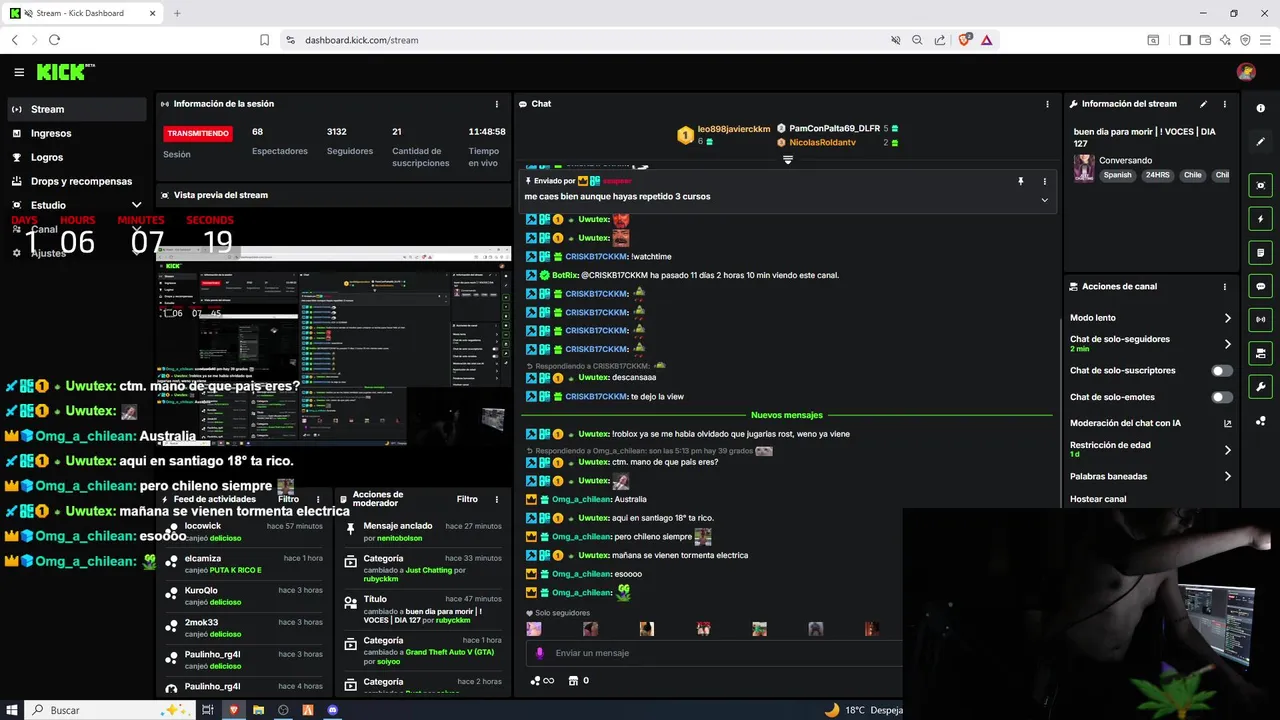
Task: Bookmark page with address bar bookmark icon
Action: (264, 40)
